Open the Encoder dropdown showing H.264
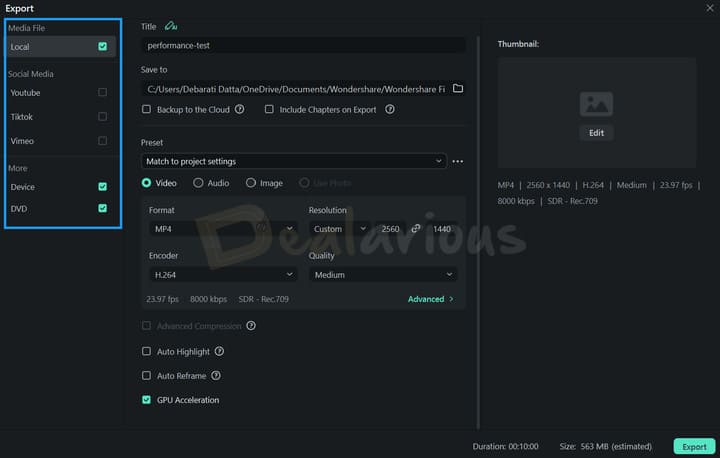Image resolution: width=720 pixels, height=458 pixels. click(x=223, y=275)
